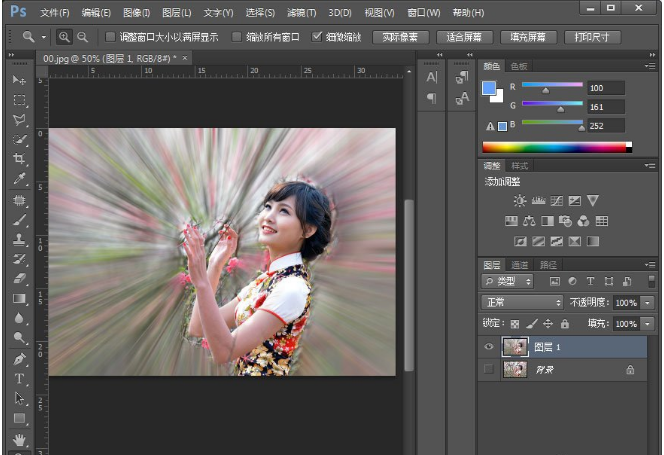Image resolution: width=664 pixels, height=455 pixels.
Task: Click the 适合屏幕 button
Action: pyautogui.click(x=464, y=37)
